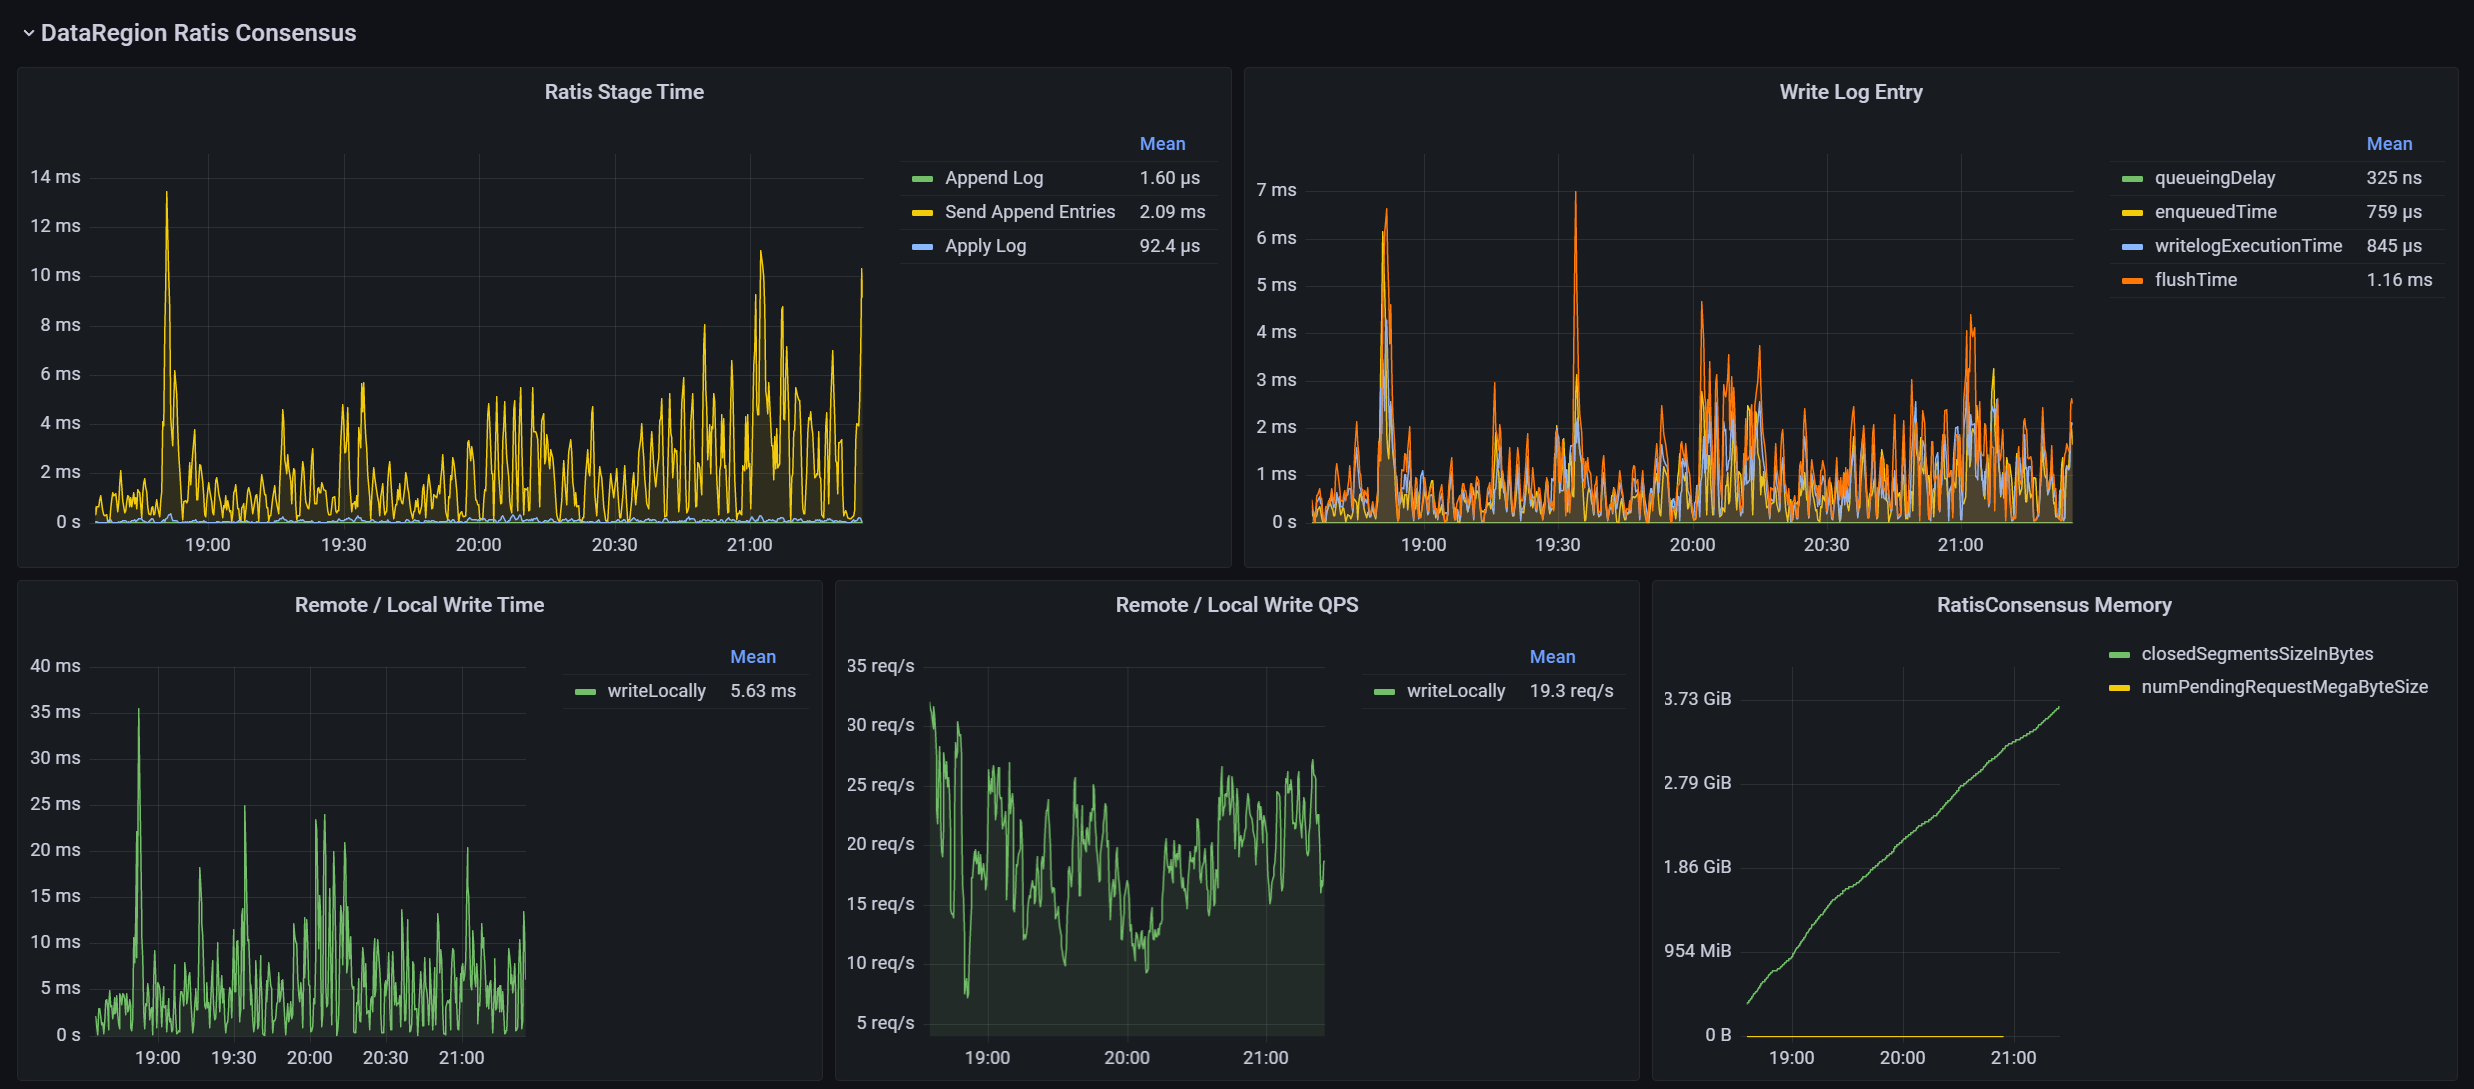Click the green closedSegmentsSizeInBytes legend color icon
The height and width of the screenshot is (1089, 2474).
(x=2119, y=655)
